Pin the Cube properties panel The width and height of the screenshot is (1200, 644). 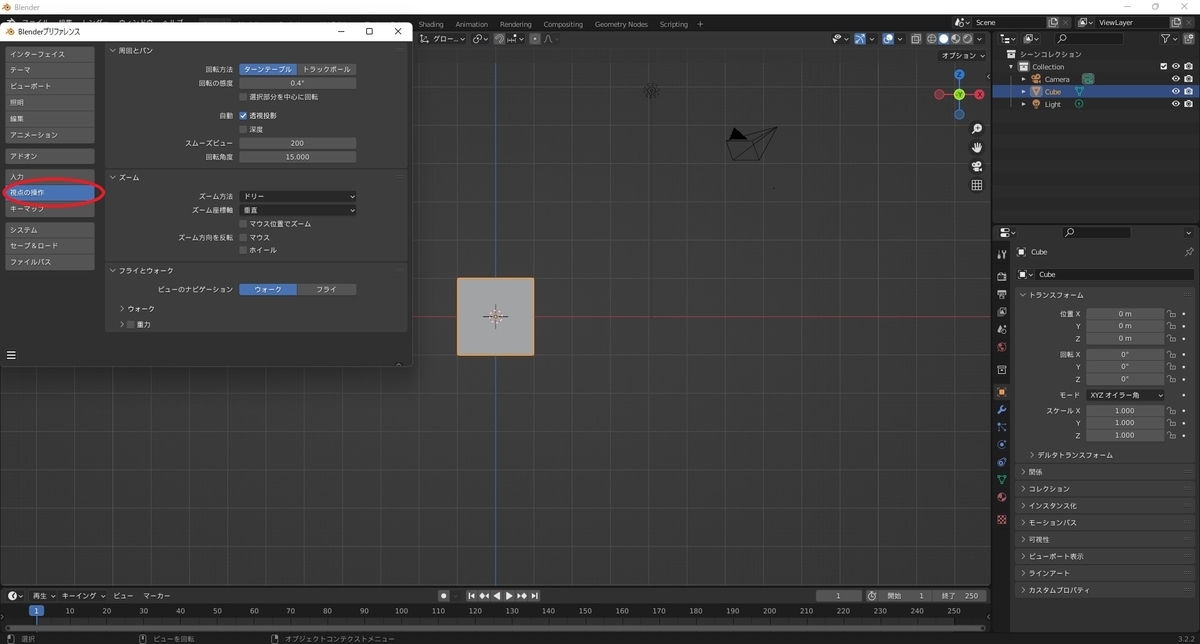(x=1188, y=252)
